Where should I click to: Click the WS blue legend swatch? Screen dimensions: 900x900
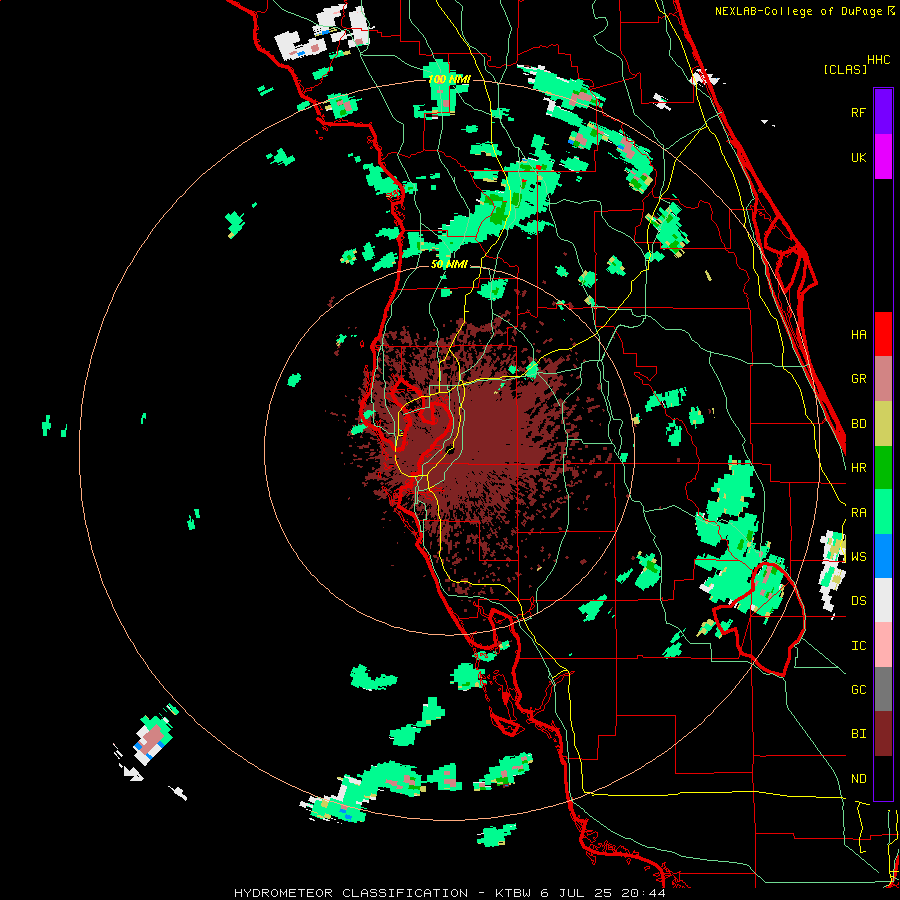(883, 556)
